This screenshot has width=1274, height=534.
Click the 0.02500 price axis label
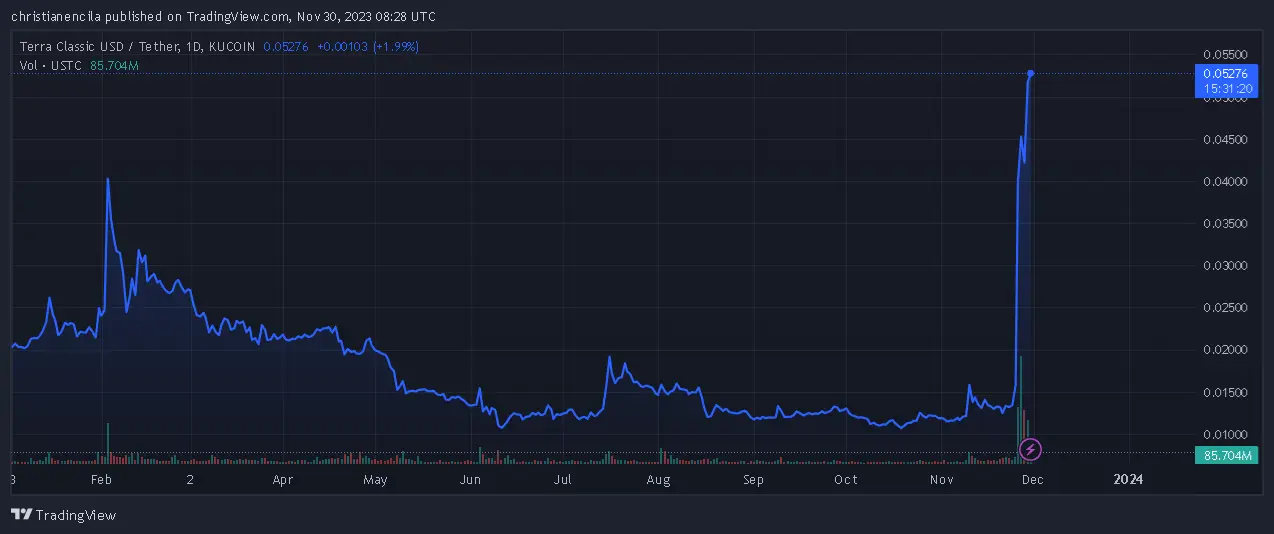click(1224, 308)
